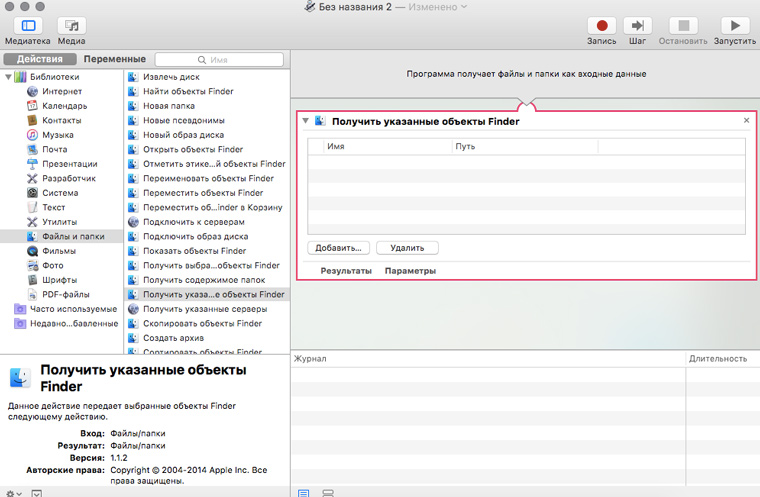Open the Медиа media browser icon
This screenshot has width=760, height=497.
[71, 25]
